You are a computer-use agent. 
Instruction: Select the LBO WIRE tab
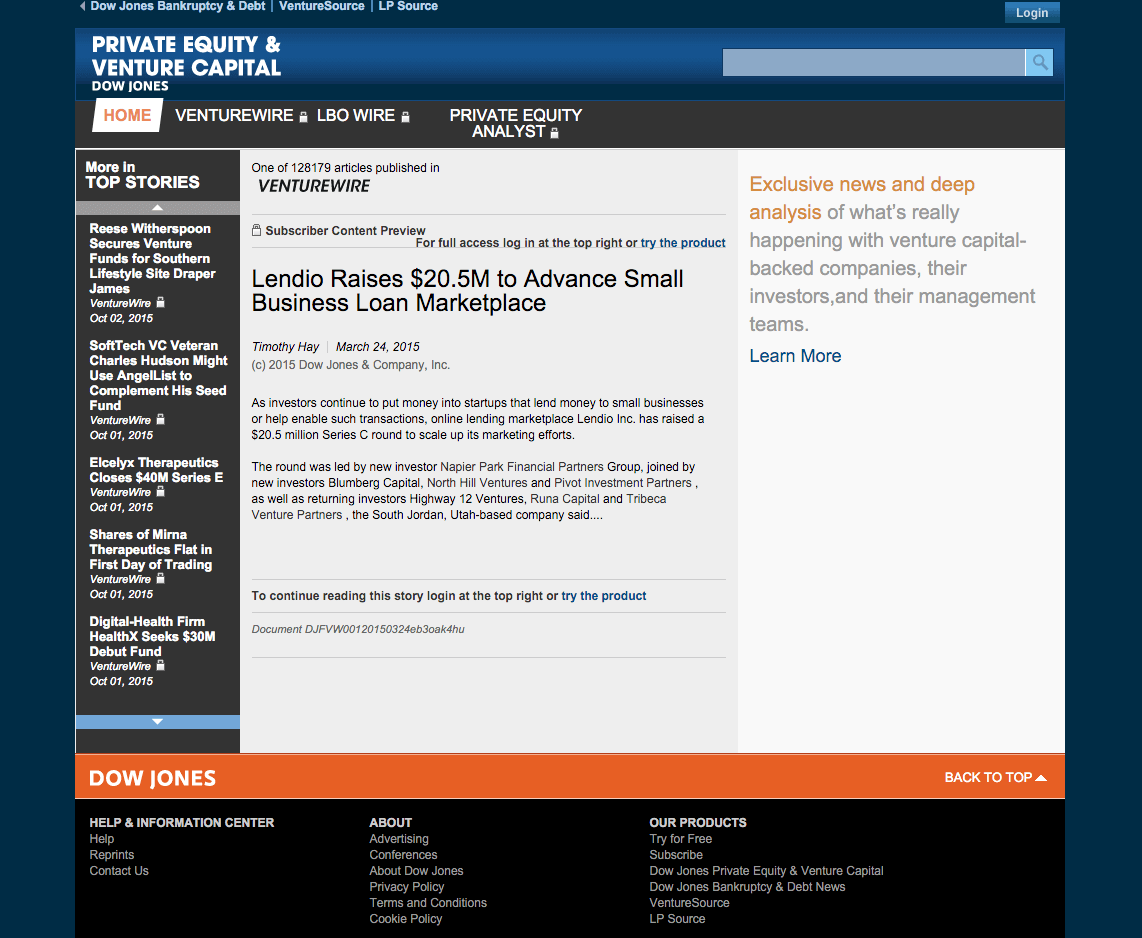[355, 115]
